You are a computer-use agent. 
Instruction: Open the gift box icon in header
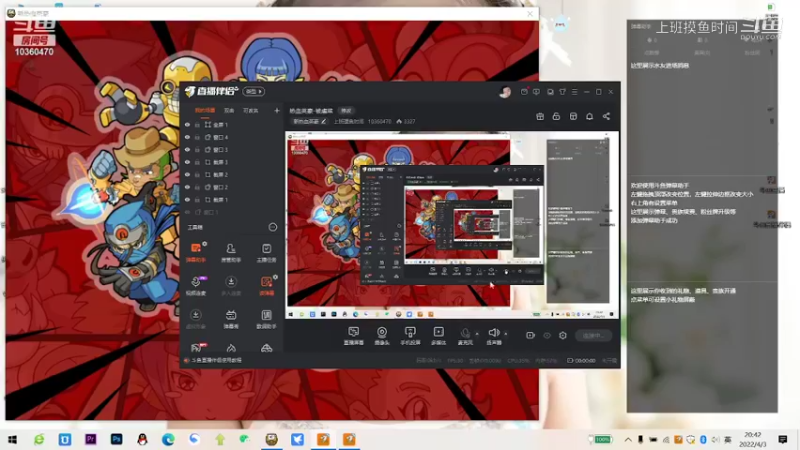(540, 116)
